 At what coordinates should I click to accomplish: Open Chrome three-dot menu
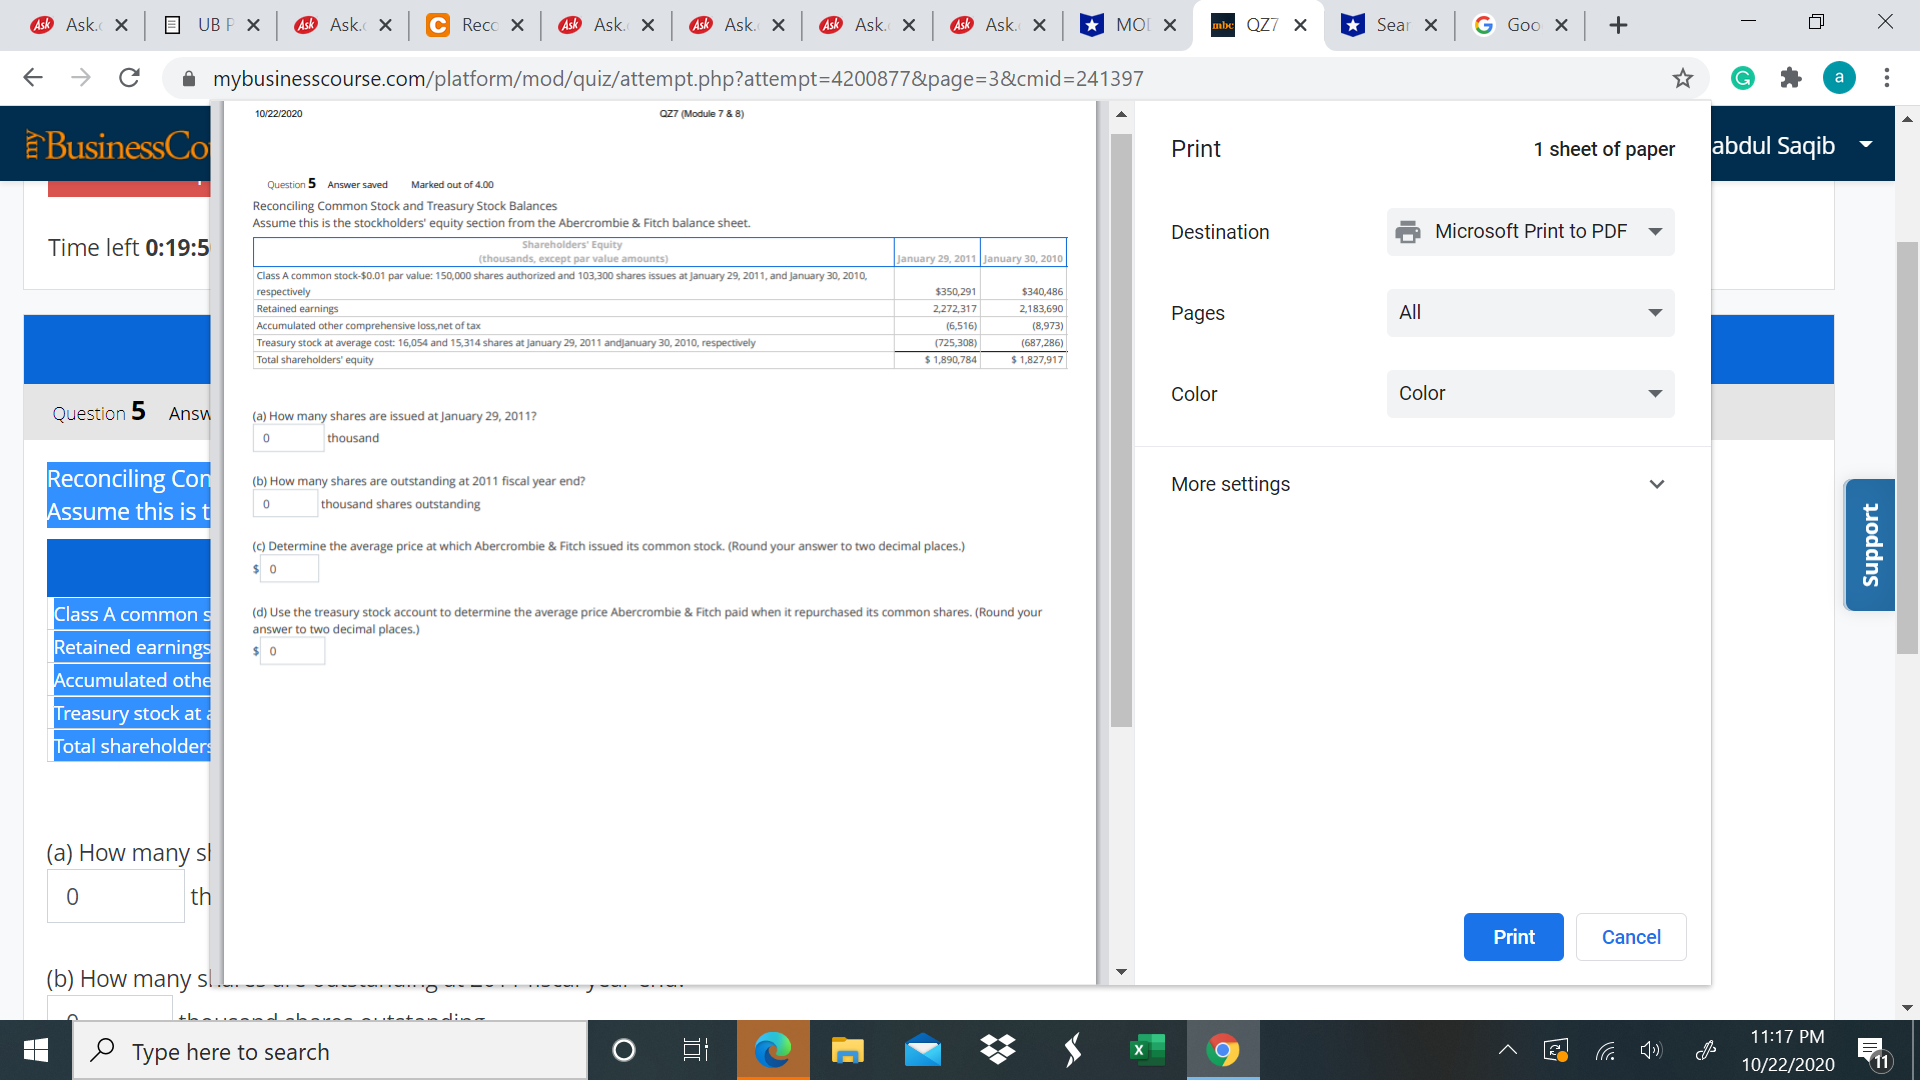[1887, 78]
